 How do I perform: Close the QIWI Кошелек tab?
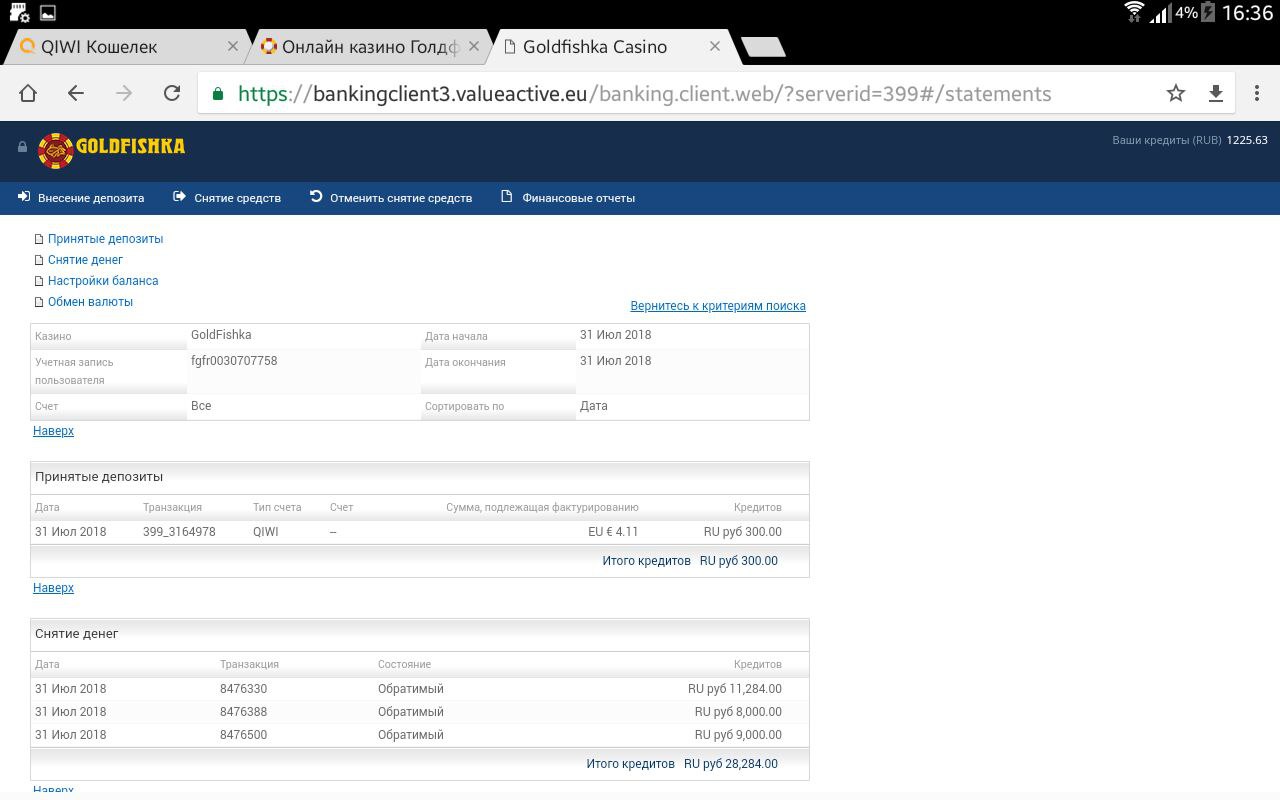click(x=233, y=46)
